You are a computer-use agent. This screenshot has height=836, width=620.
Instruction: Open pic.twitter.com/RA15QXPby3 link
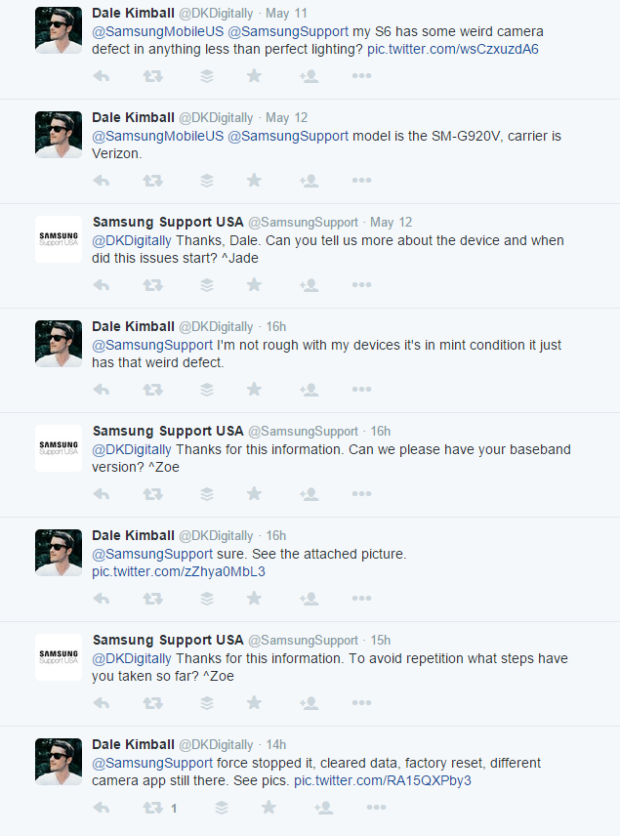[x=382, y=781]
